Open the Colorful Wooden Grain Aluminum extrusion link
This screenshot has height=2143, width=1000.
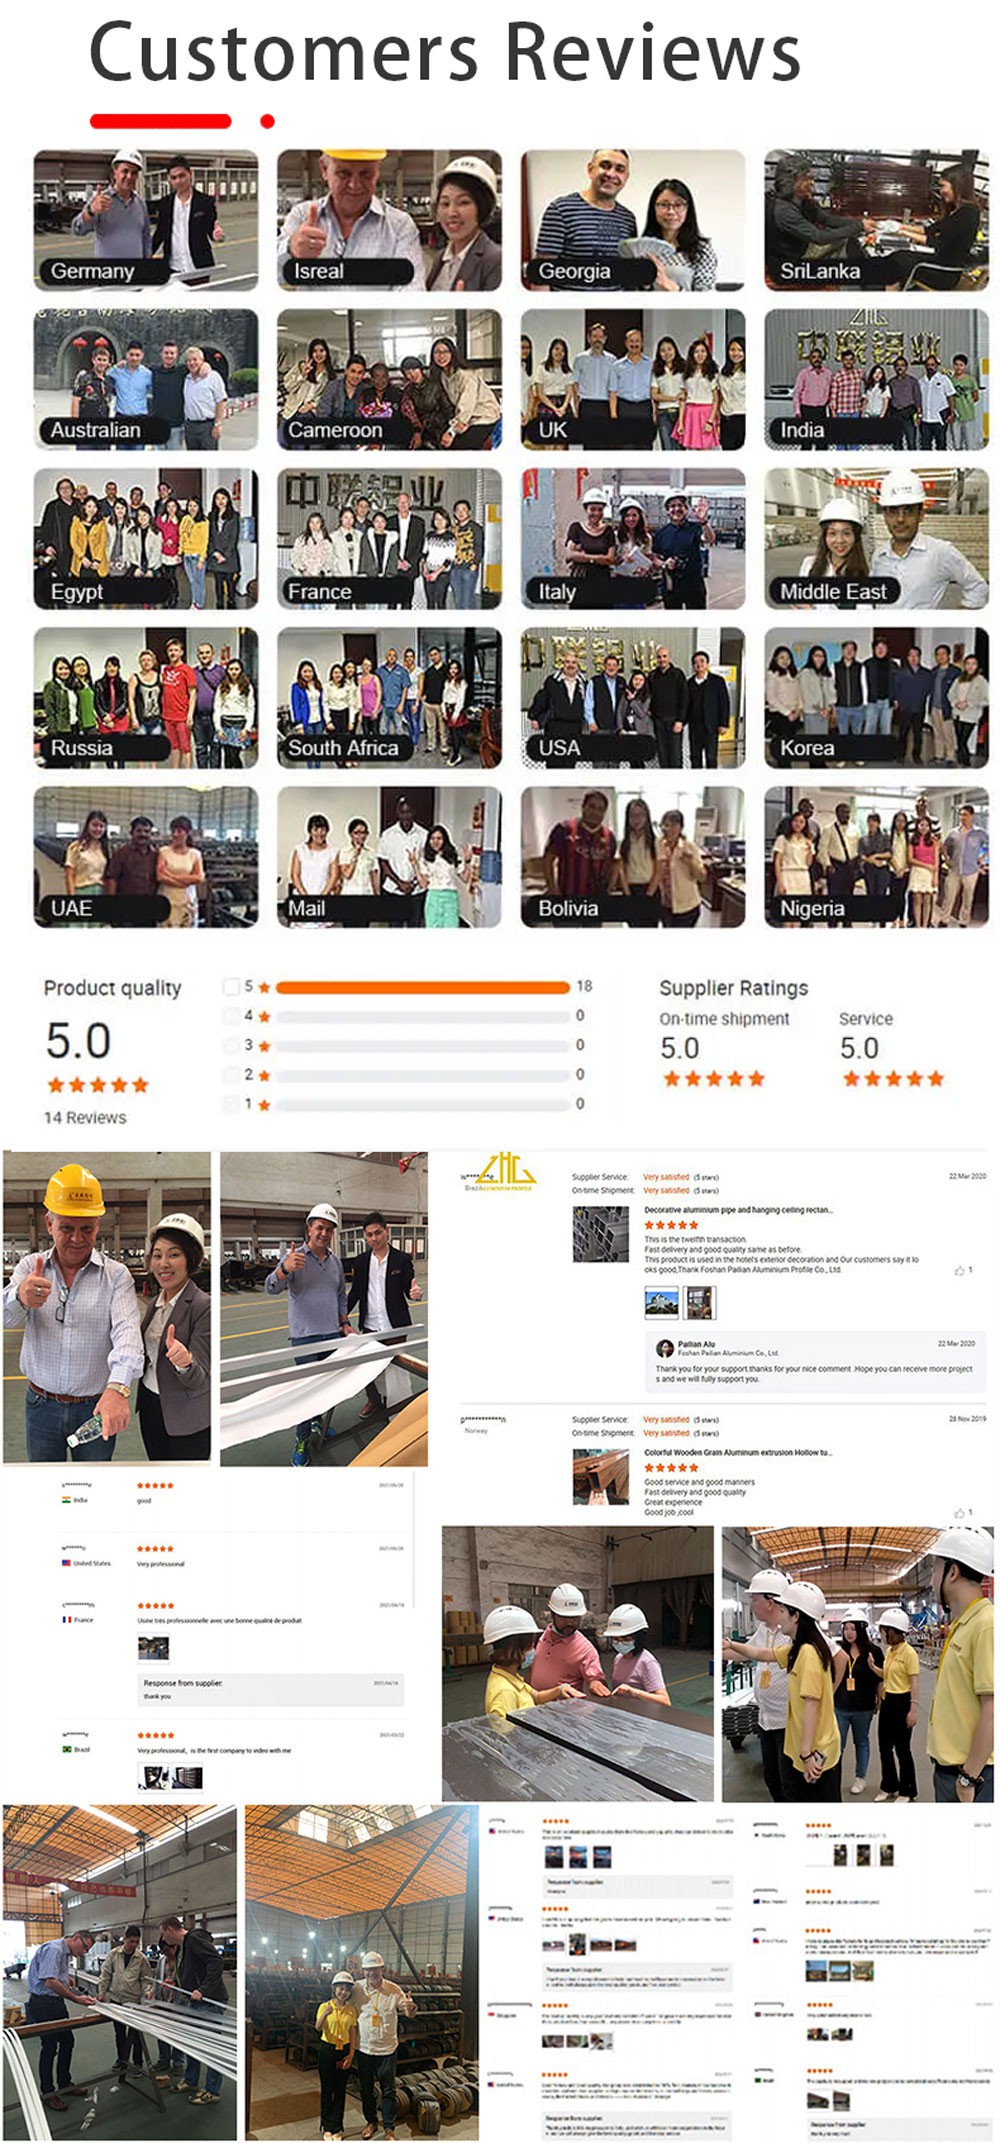pos(738,1452)
